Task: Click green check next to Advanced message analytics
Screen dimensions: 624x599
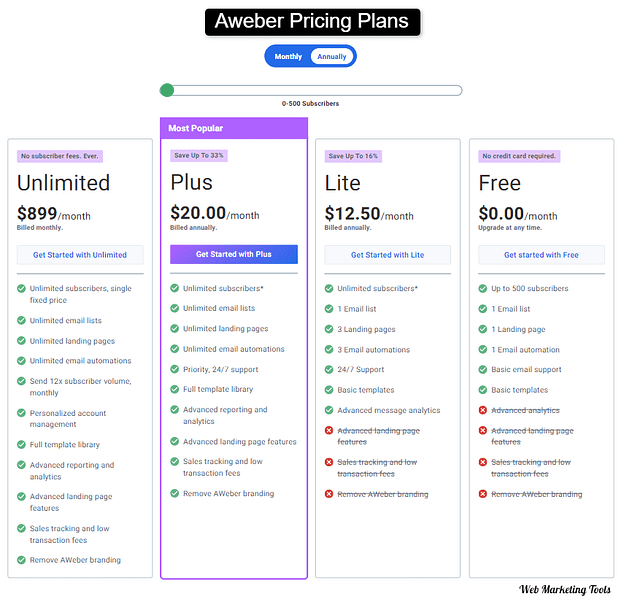Action: coord(329,410)
